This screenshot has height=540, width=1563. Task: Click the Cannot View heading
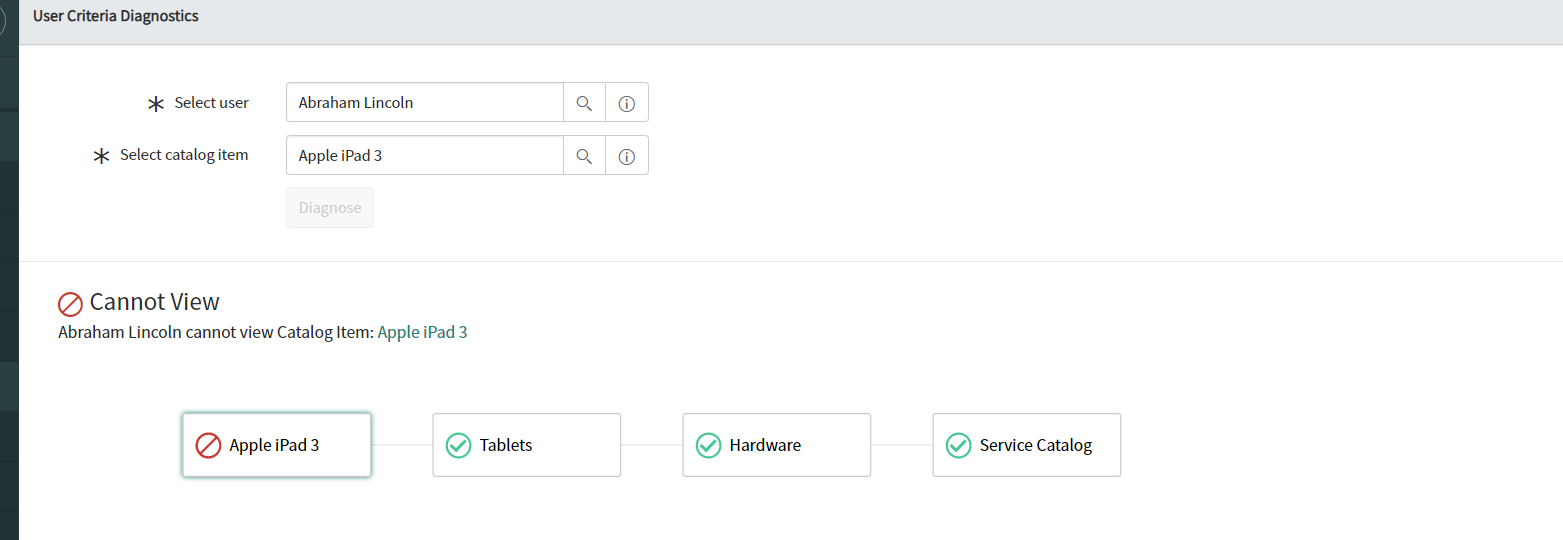point(155,302)
